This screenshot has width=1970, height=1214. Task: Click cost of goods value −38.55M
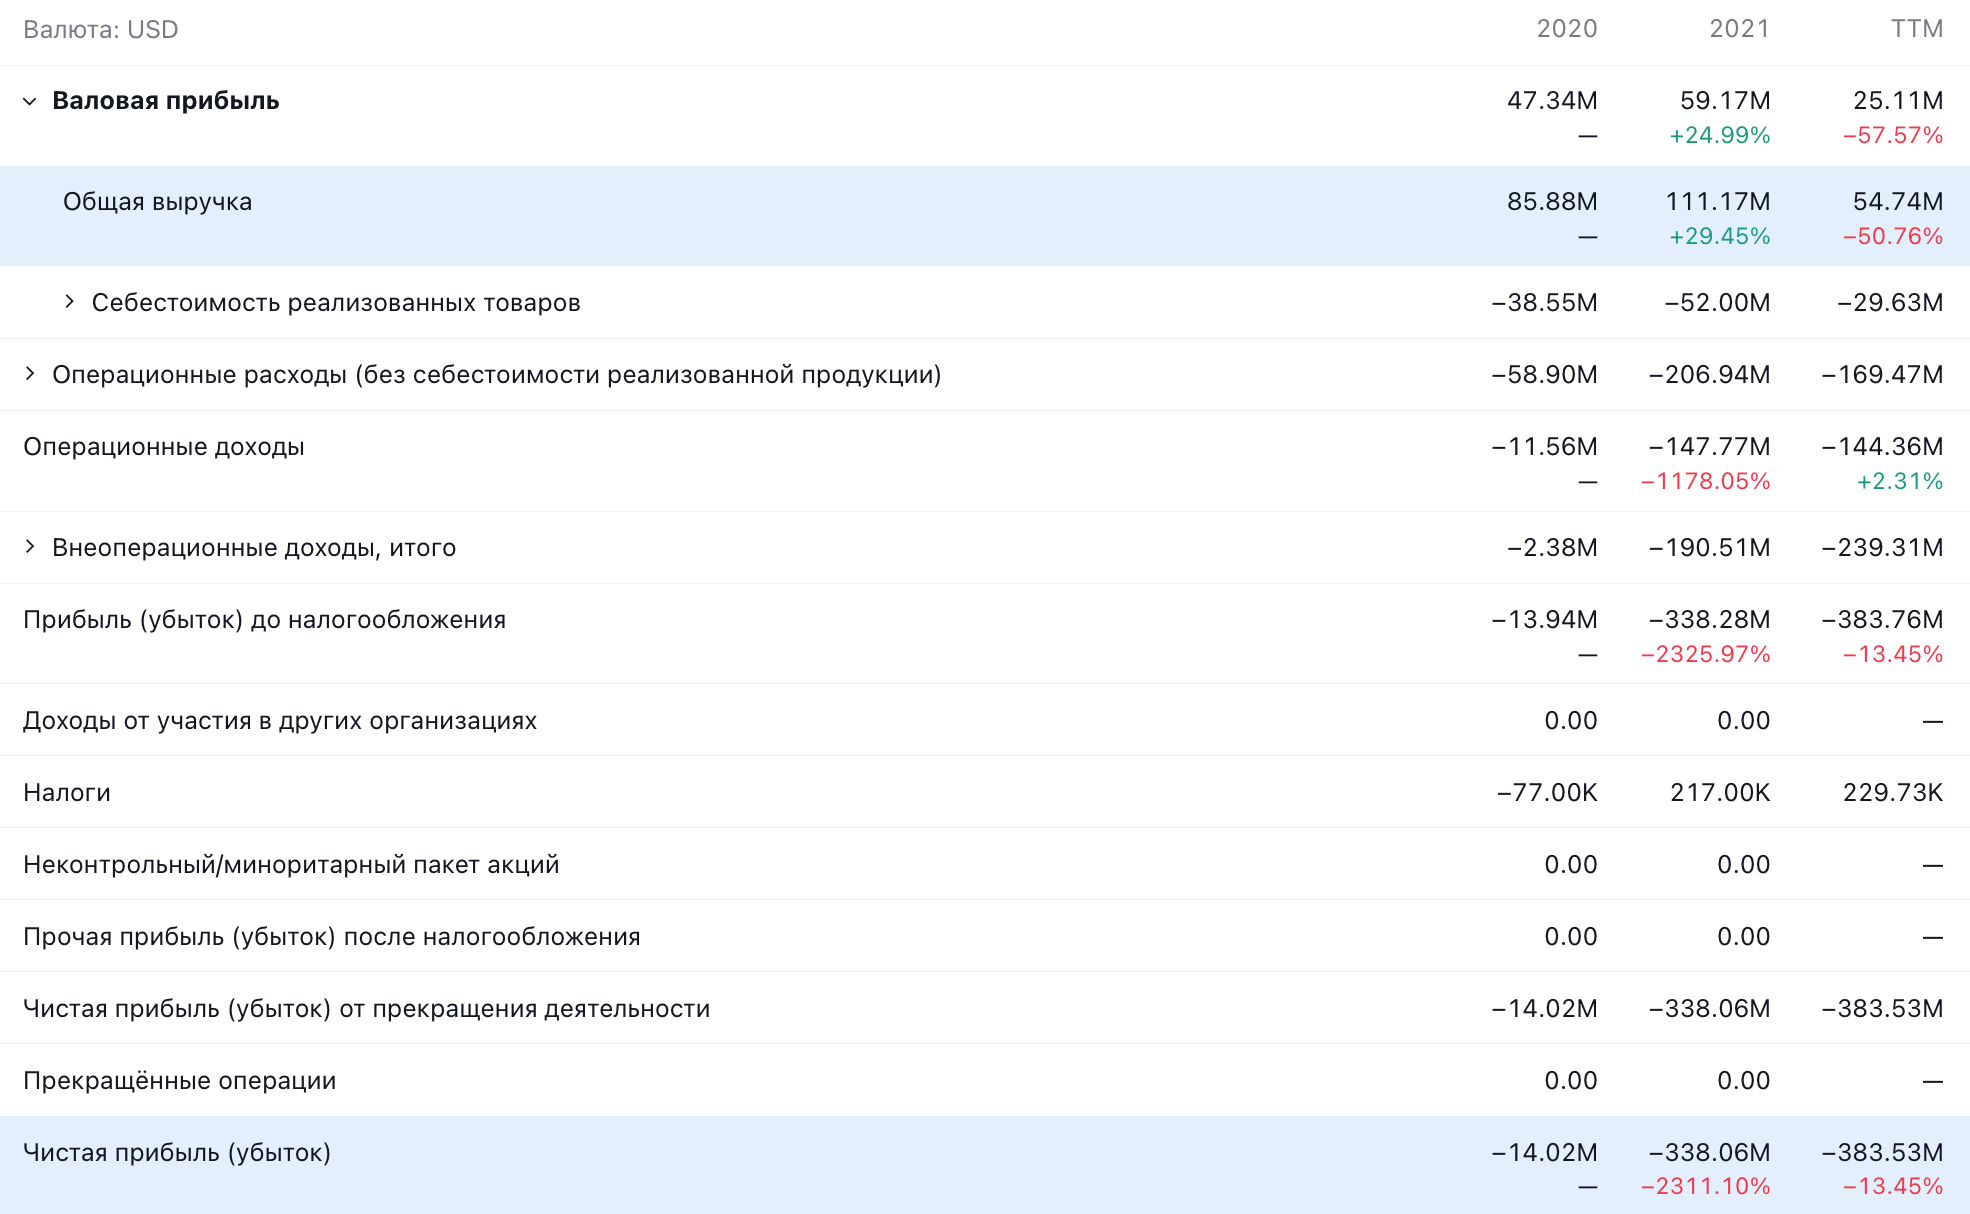pos(1545,303)
